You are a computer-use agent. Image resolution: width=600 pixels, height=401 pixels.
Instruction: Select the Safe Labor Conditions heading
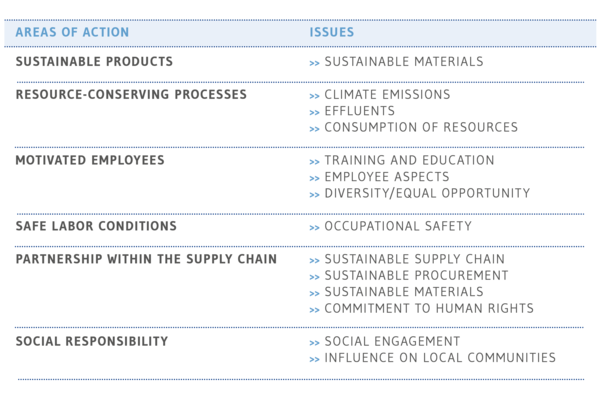pyautogui.click(x=96, y=226)
